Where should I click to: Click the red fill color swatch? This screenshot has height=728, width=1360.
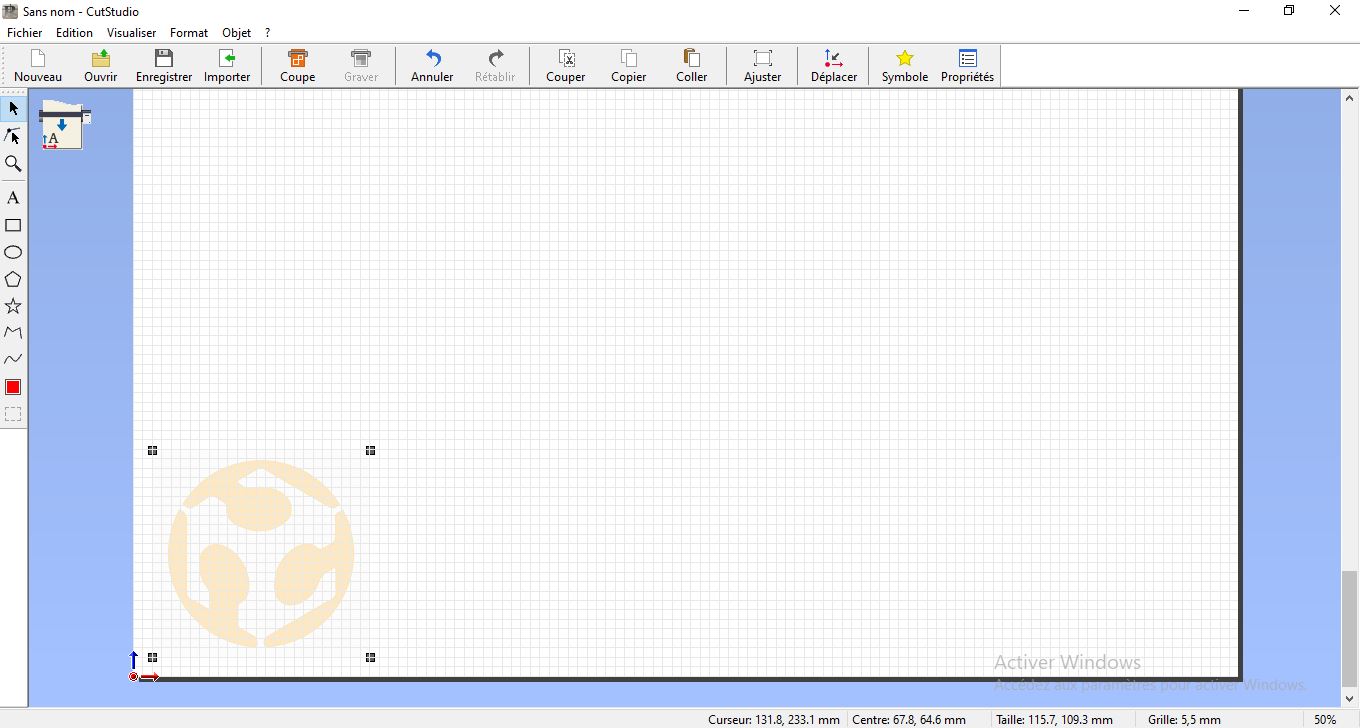[13, 387]
